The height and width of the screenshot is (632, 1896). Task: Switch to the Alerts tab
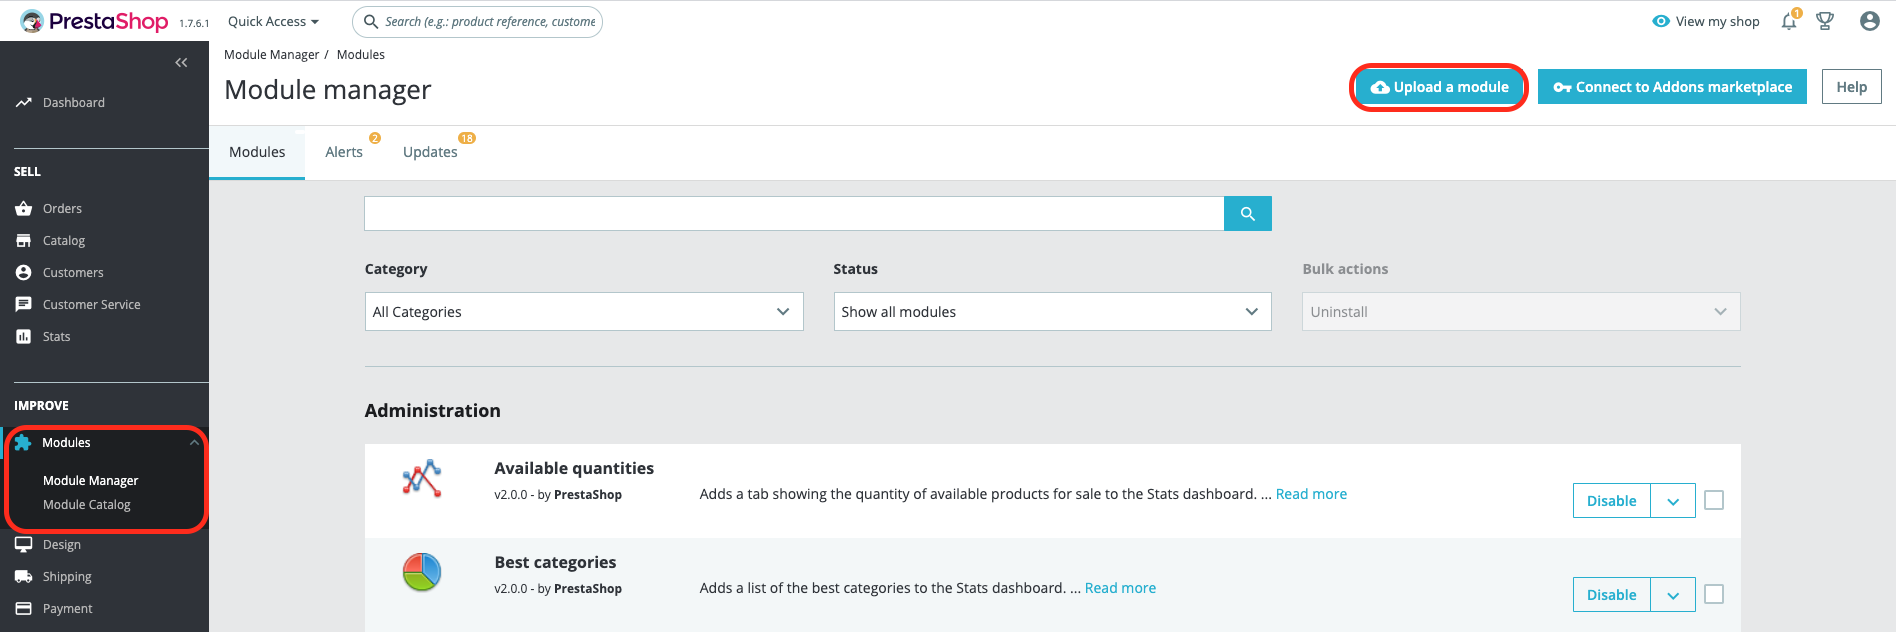click(344, 152)
